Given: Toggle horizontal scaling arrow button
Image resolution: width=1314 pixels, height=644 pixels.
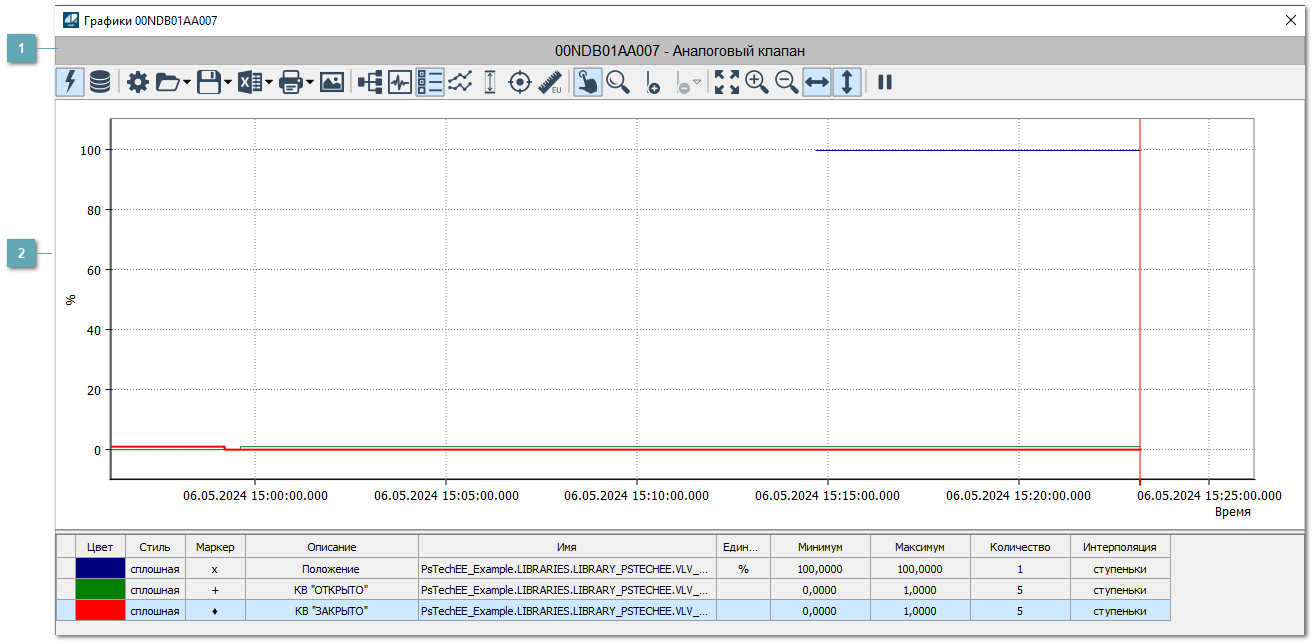Looking at the screenshot, I should point(817,83).
